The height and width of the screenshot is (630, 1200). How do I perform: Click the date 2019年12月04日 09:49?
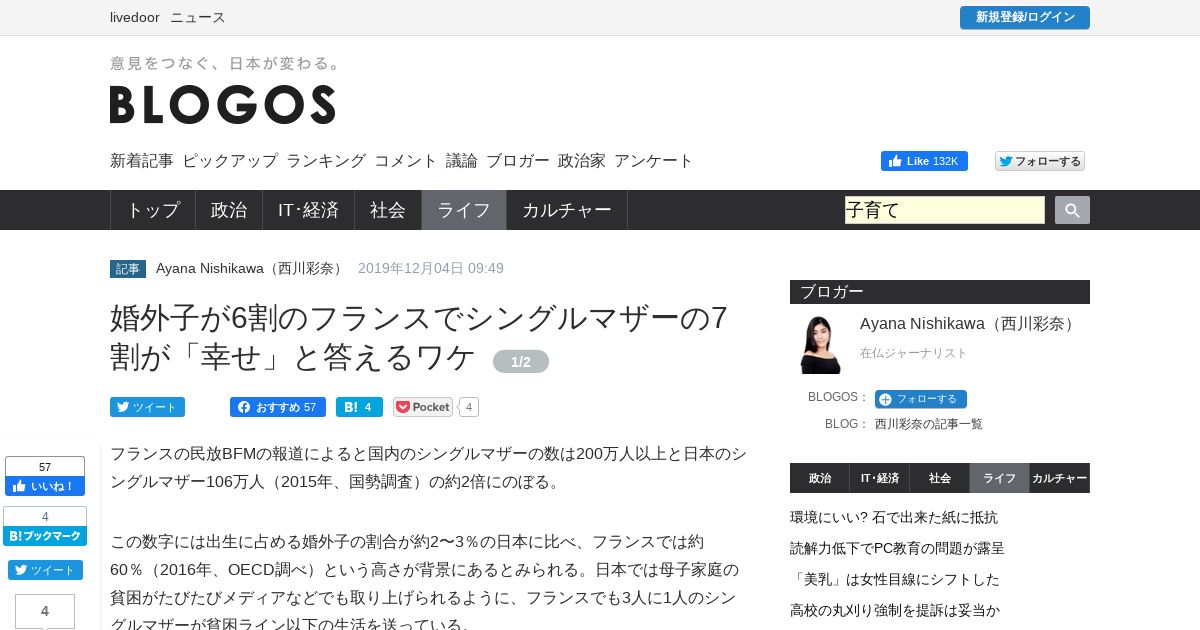click(x=431, y=268)
